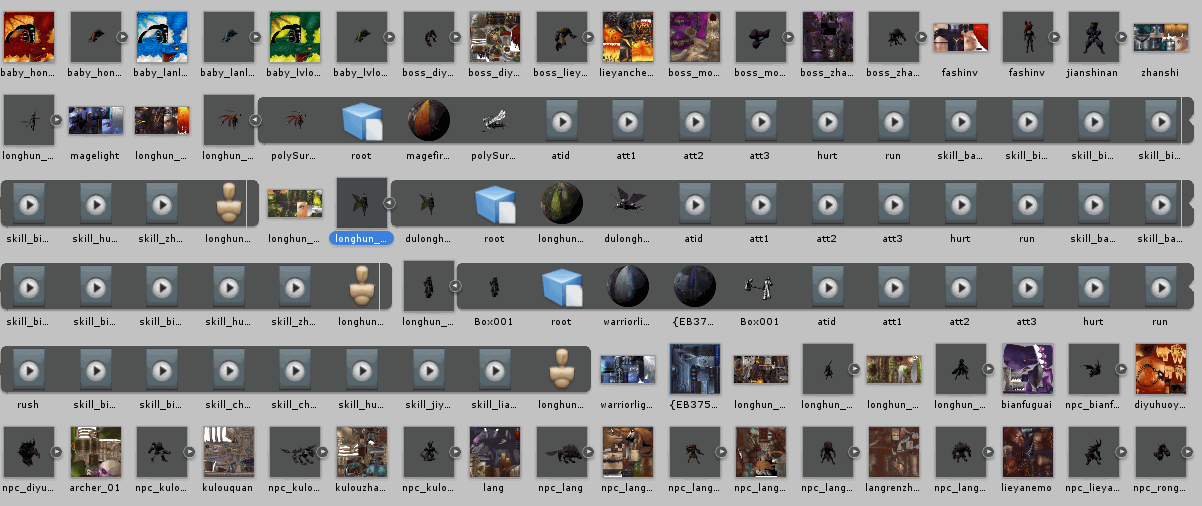Select the bianfuguai texture thumbnail
The image size is (1202, 506).
tap(1027, 370)
